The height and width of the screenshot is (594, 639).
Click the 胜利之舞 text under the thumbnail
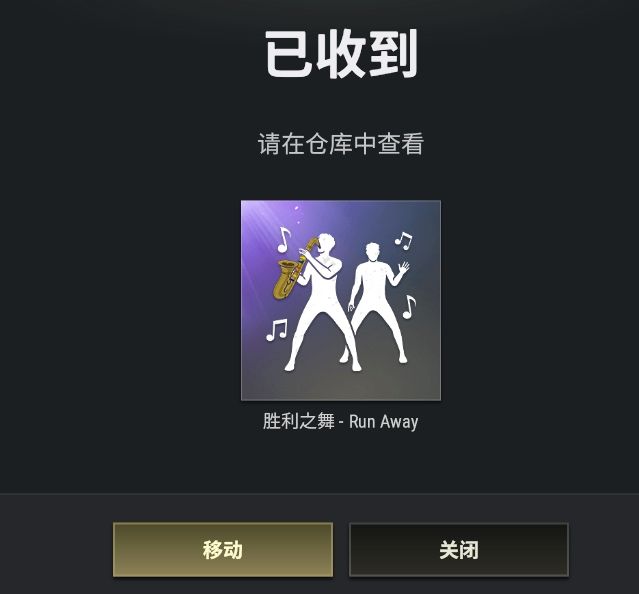click(x=298, y=421)
